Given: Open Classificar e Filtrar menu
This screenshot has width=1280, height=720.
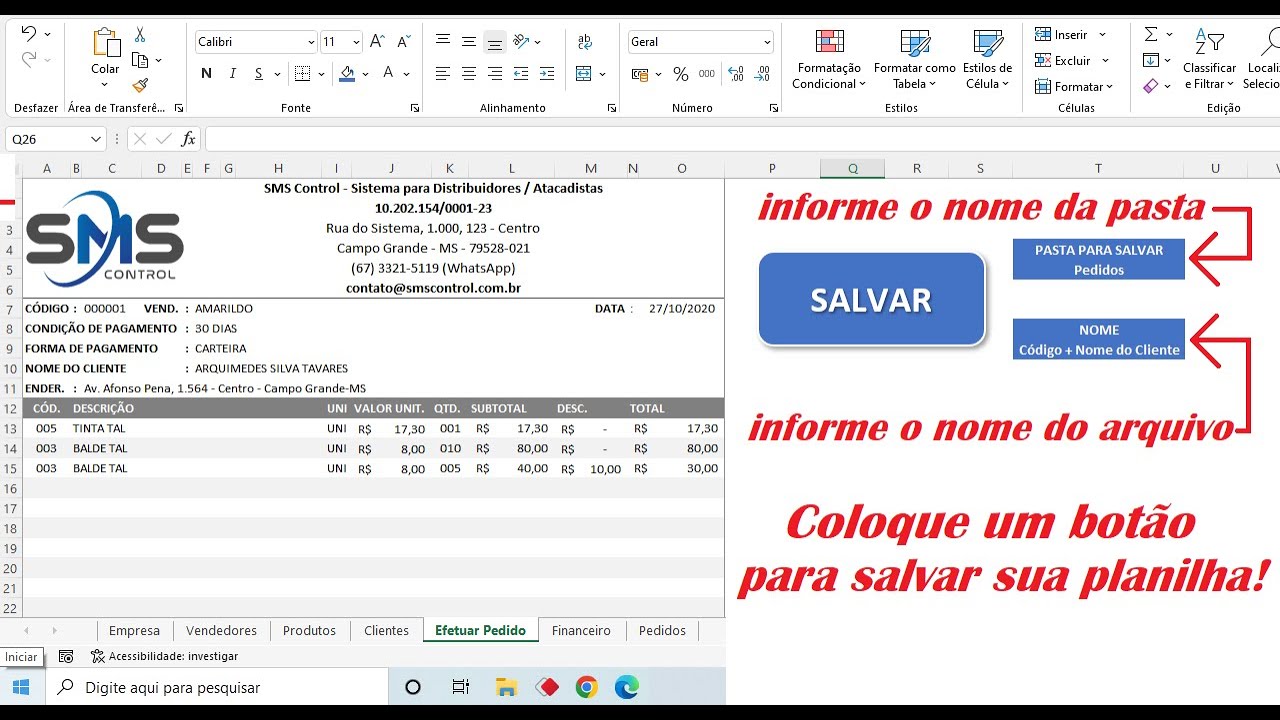Looking at the screenshot, I should coord(1209,59).
